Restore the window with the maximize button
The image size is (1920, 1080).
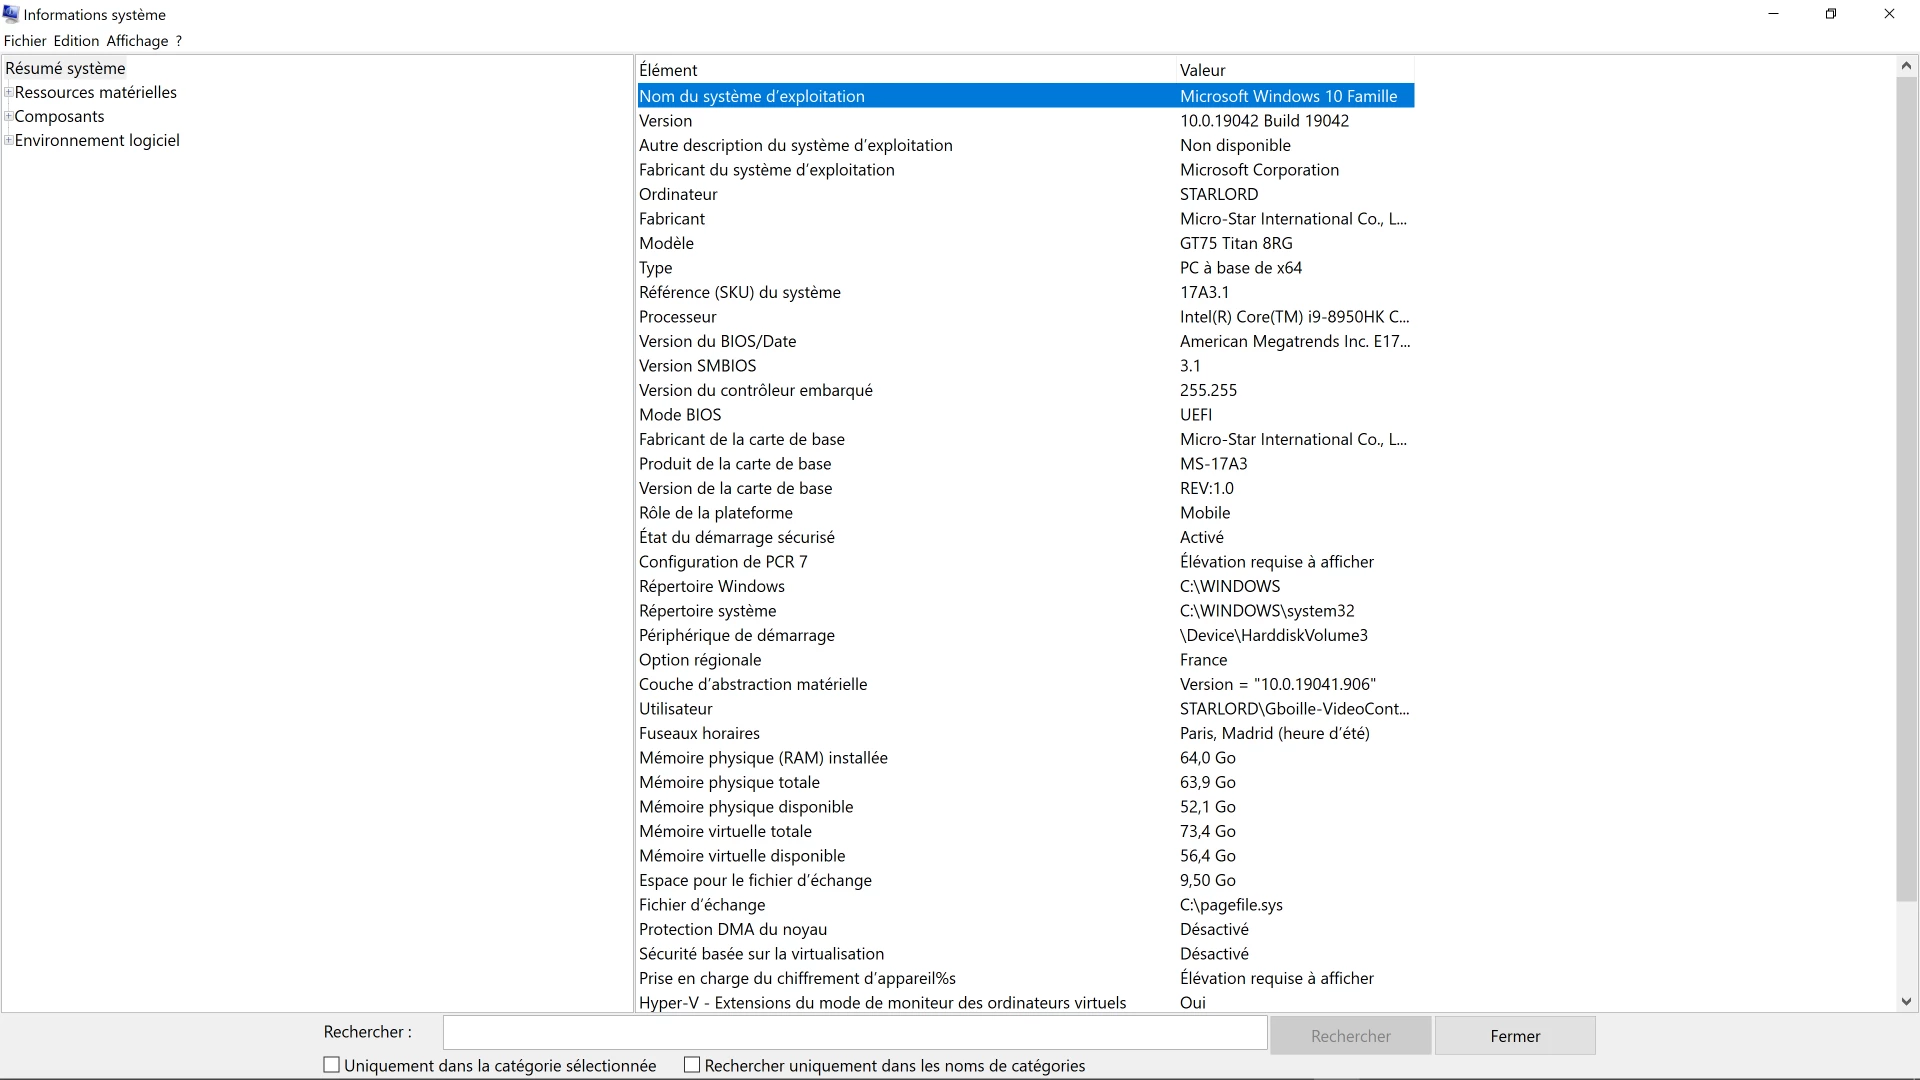[1830, 14]
